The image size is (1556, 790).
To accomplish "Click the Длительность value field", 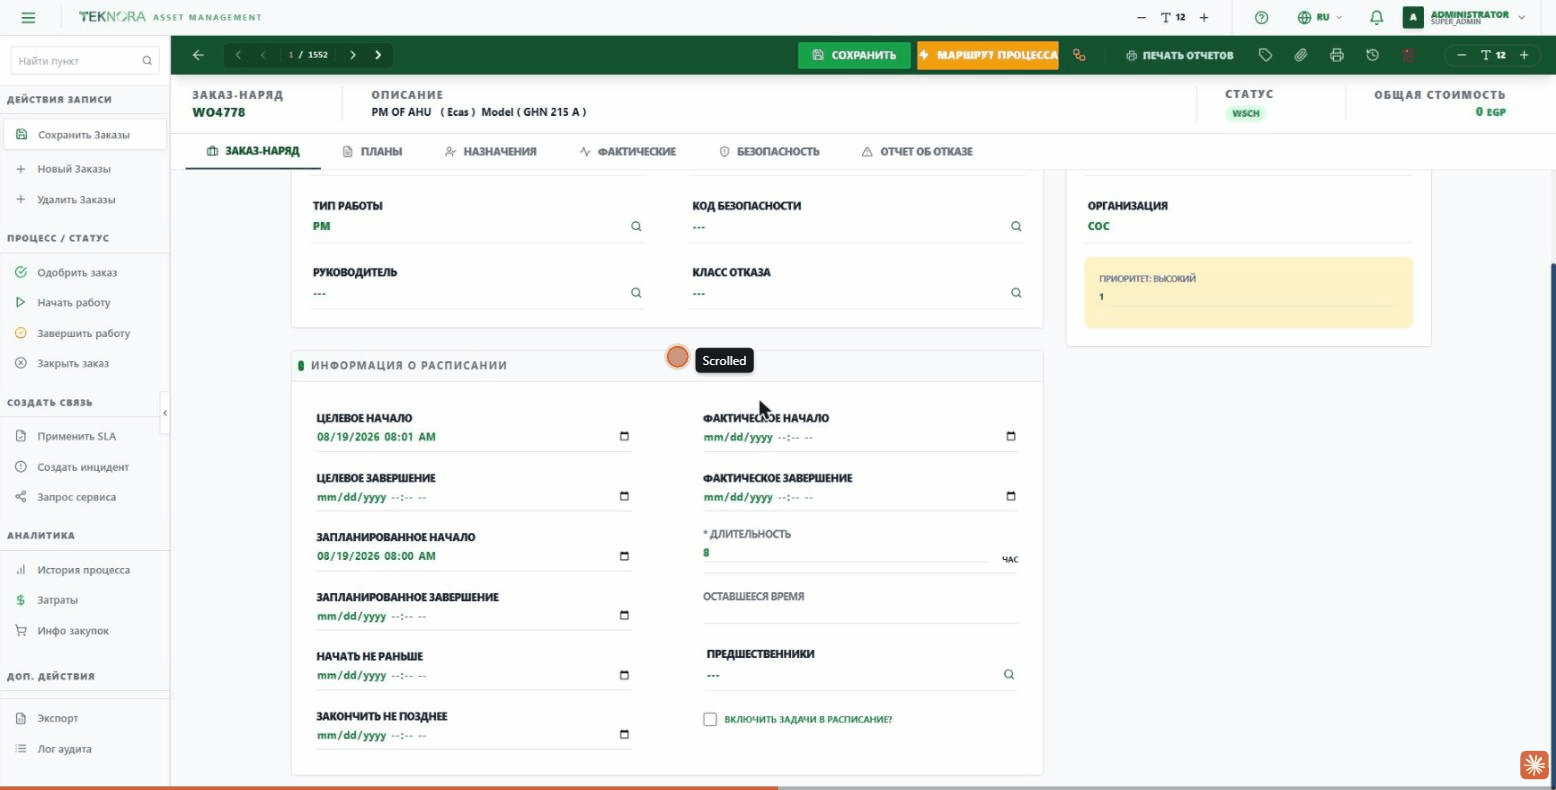I will pos(845,553).
